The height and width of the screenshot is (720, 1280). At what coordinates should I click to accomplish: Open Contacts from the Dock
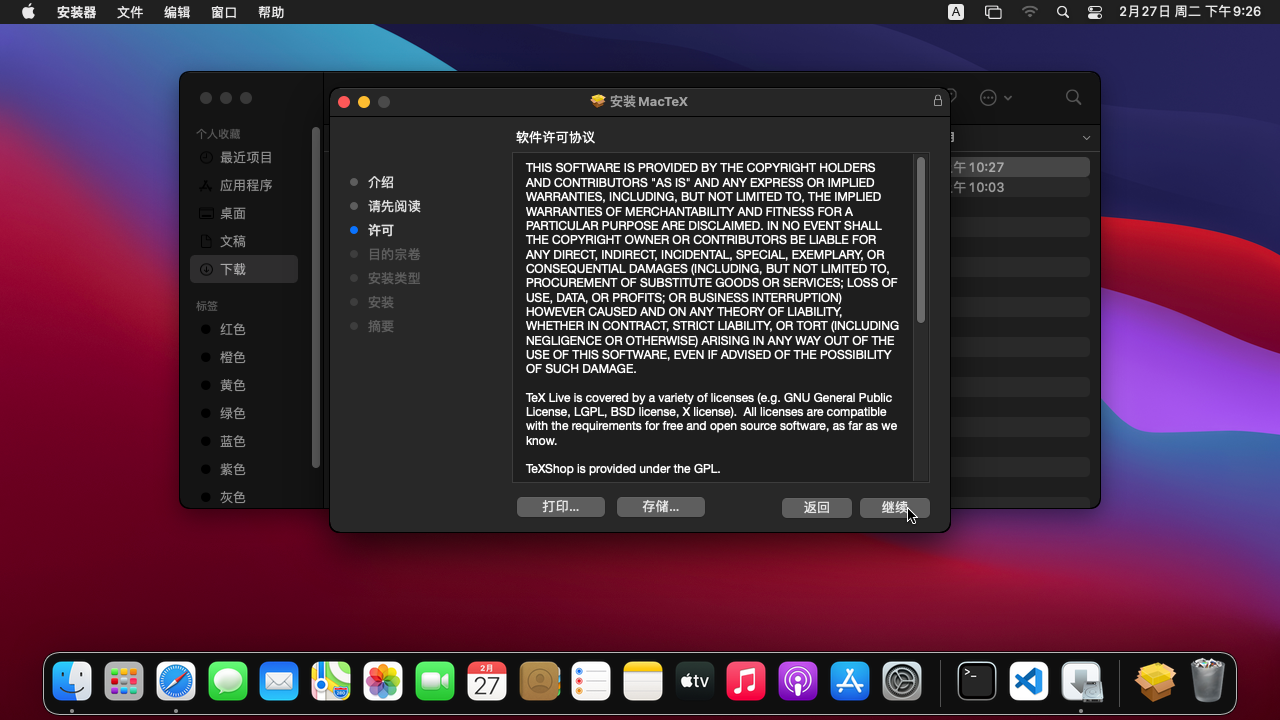coord(539,681)
